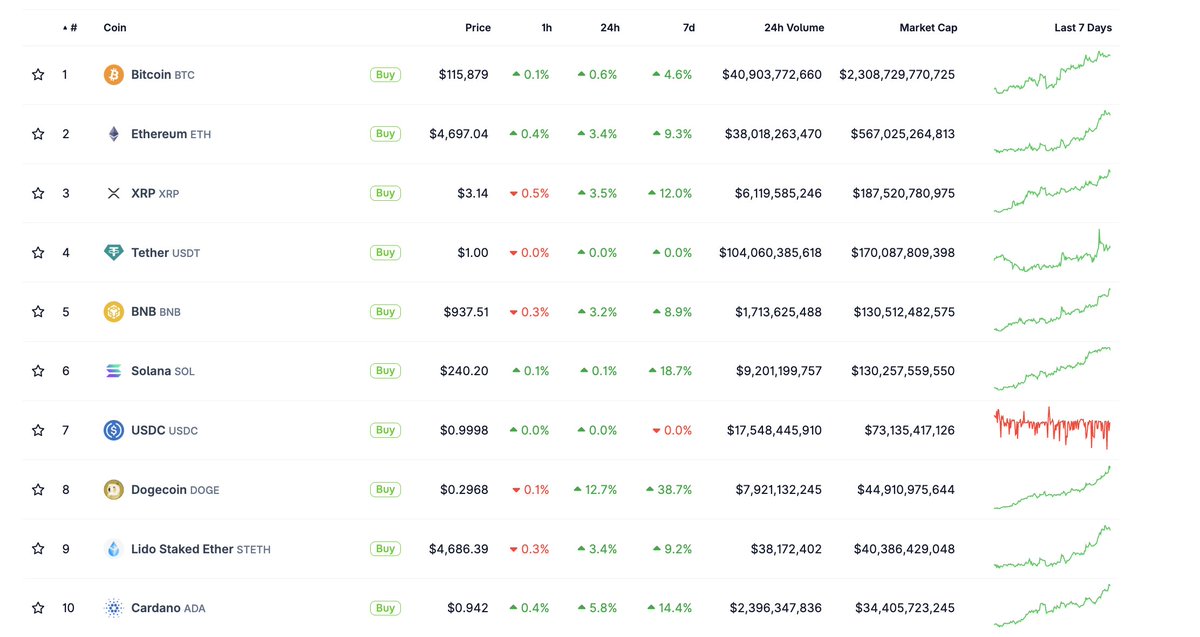Click USDC price $0.9998
This screenshot has width=1200, height=637.
465,430
